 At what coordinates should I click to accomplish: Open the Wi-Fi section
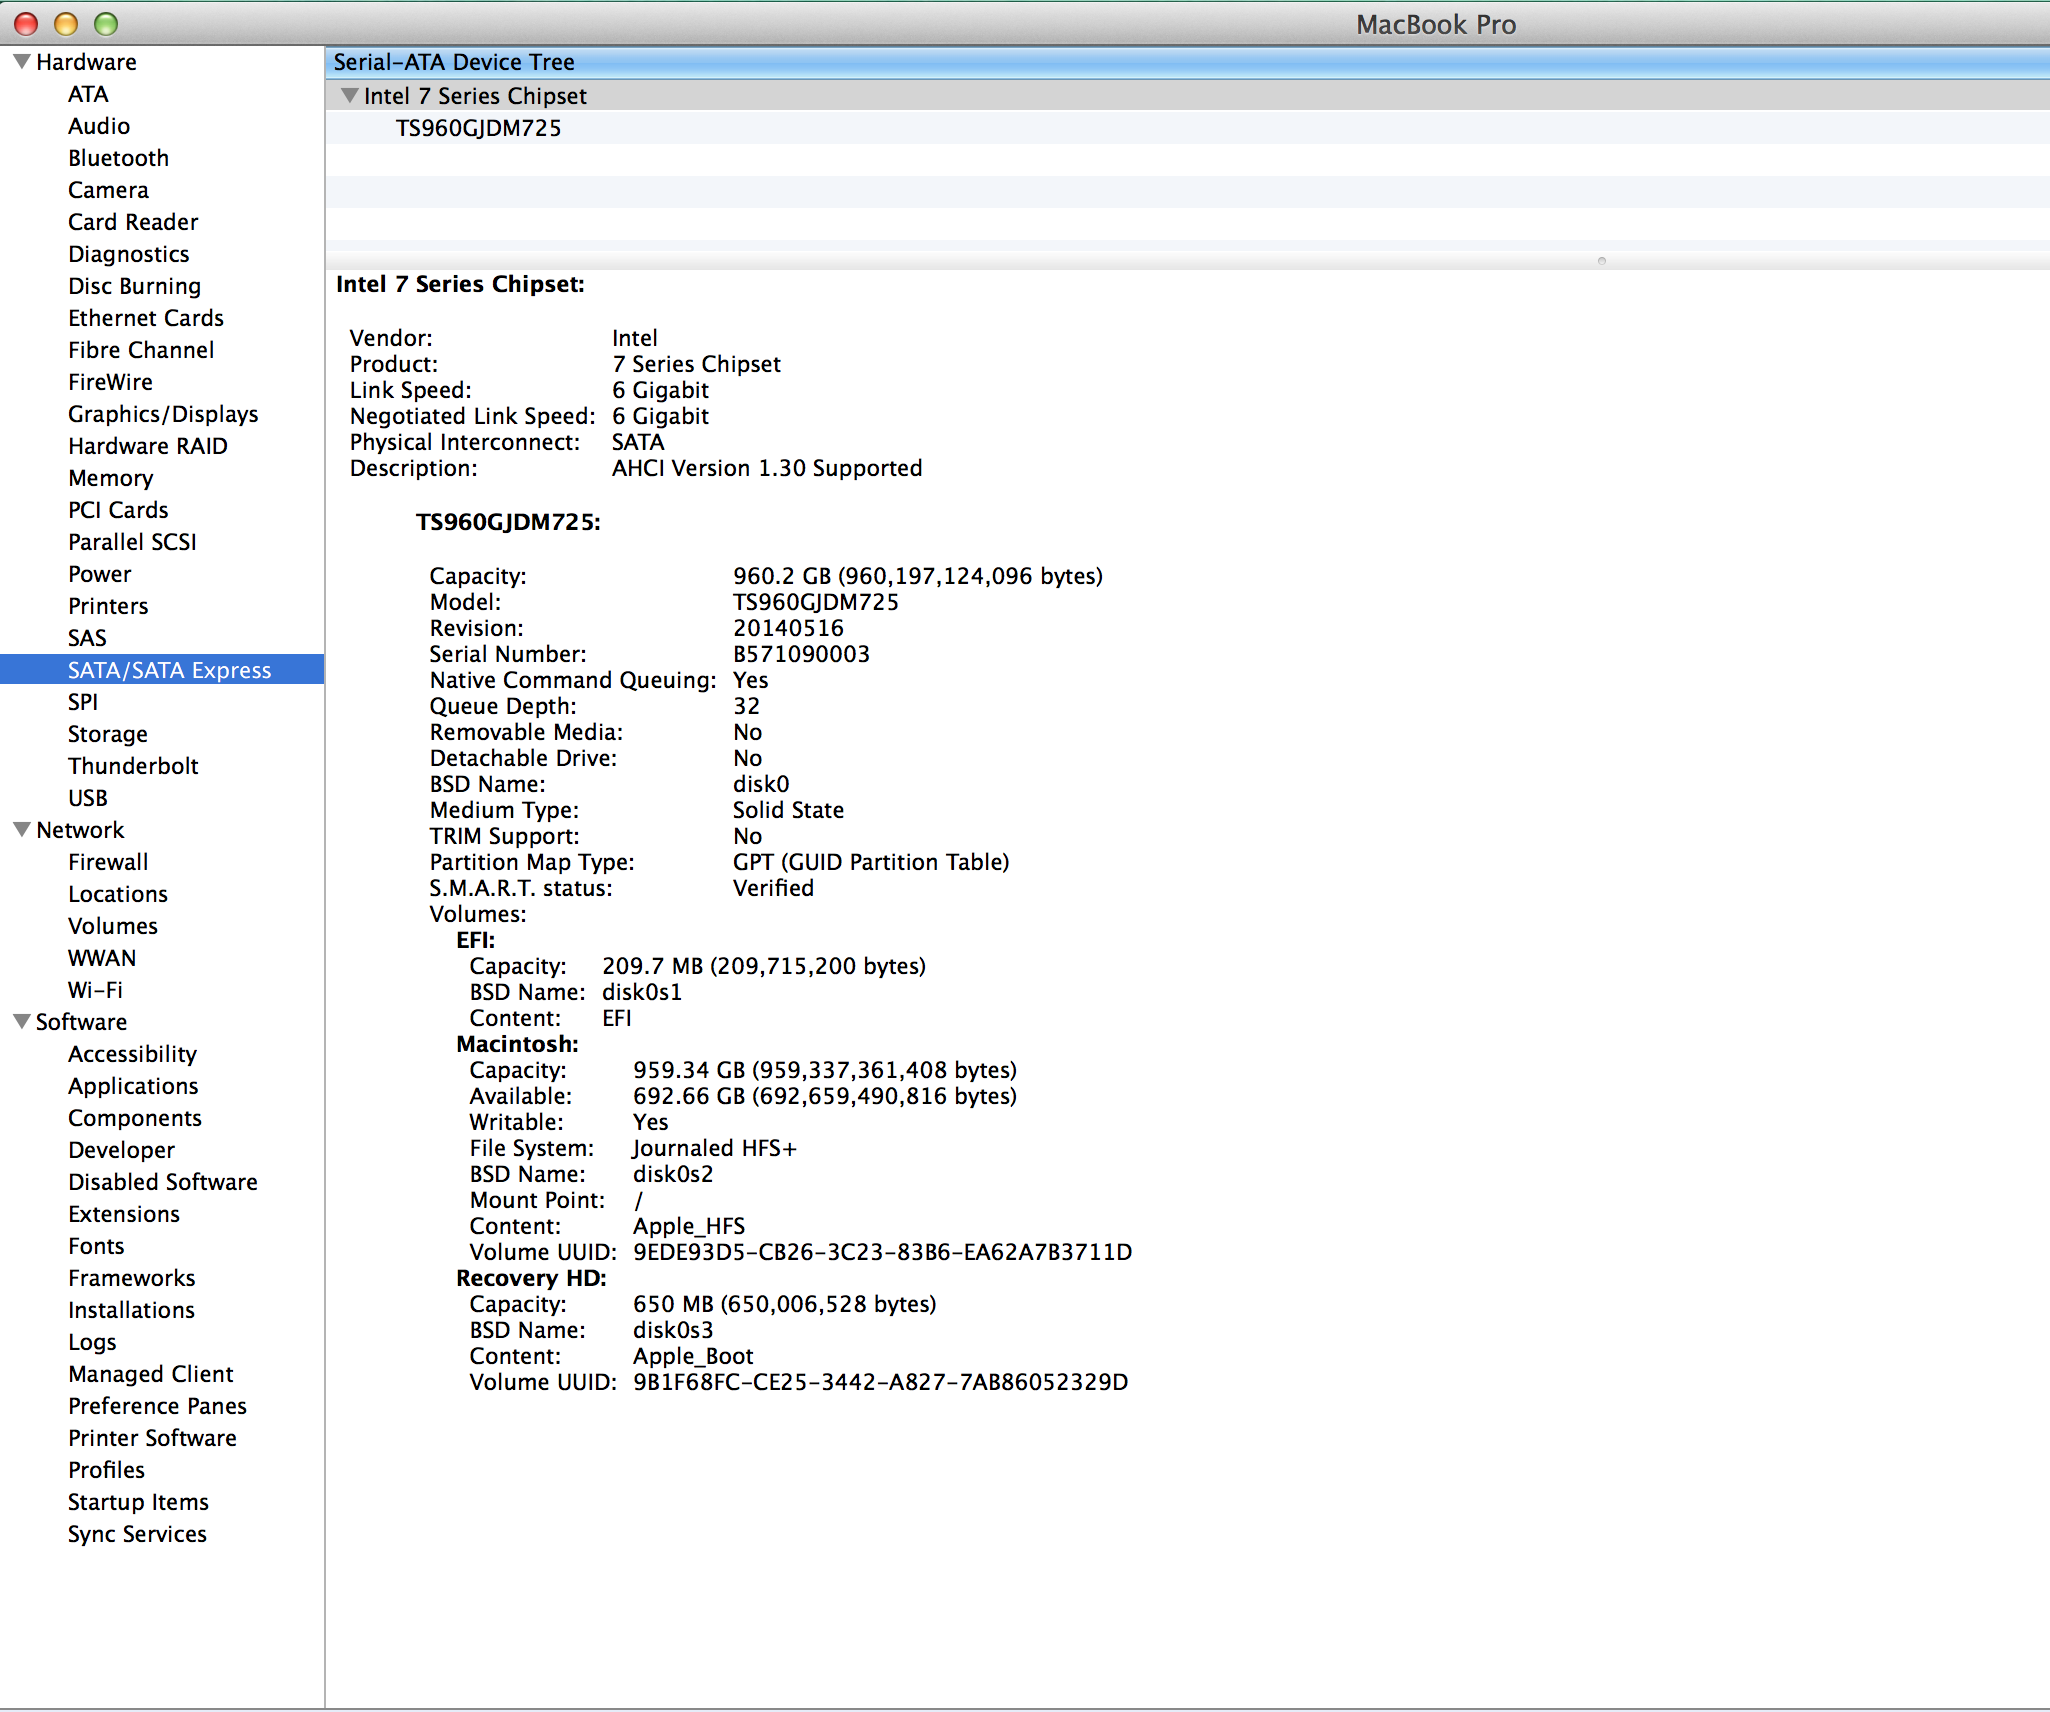pyautogui.click(x=95, y=990)
